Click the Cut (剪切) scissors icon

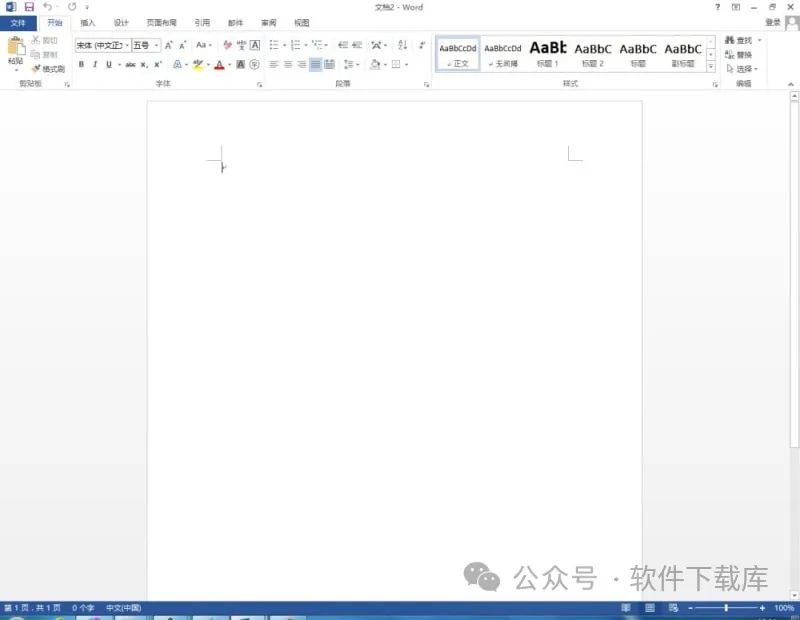pos(36,40)
